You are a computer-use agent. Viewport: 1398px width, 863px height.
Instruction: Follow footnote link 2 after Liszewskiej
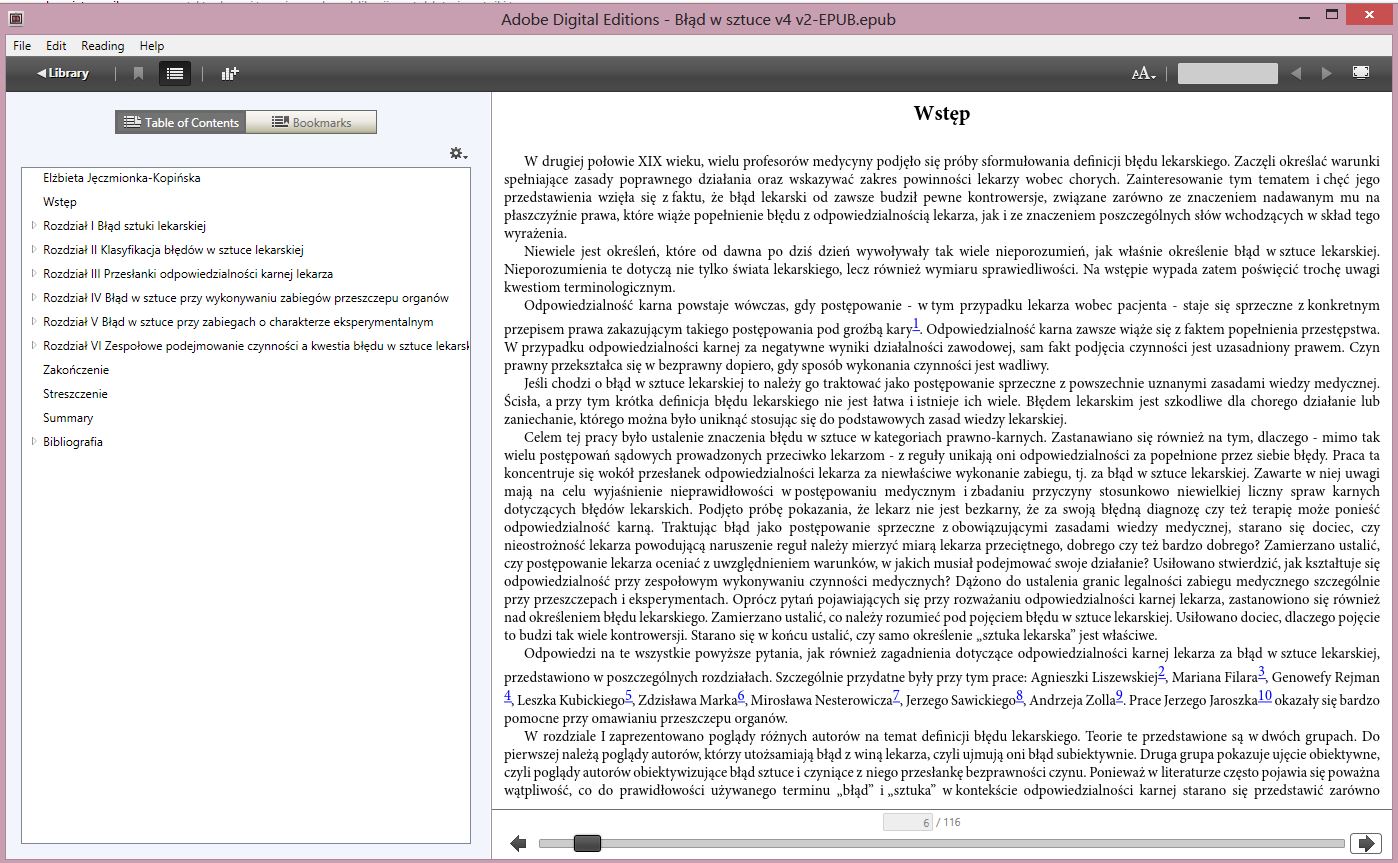[1162, 672]
